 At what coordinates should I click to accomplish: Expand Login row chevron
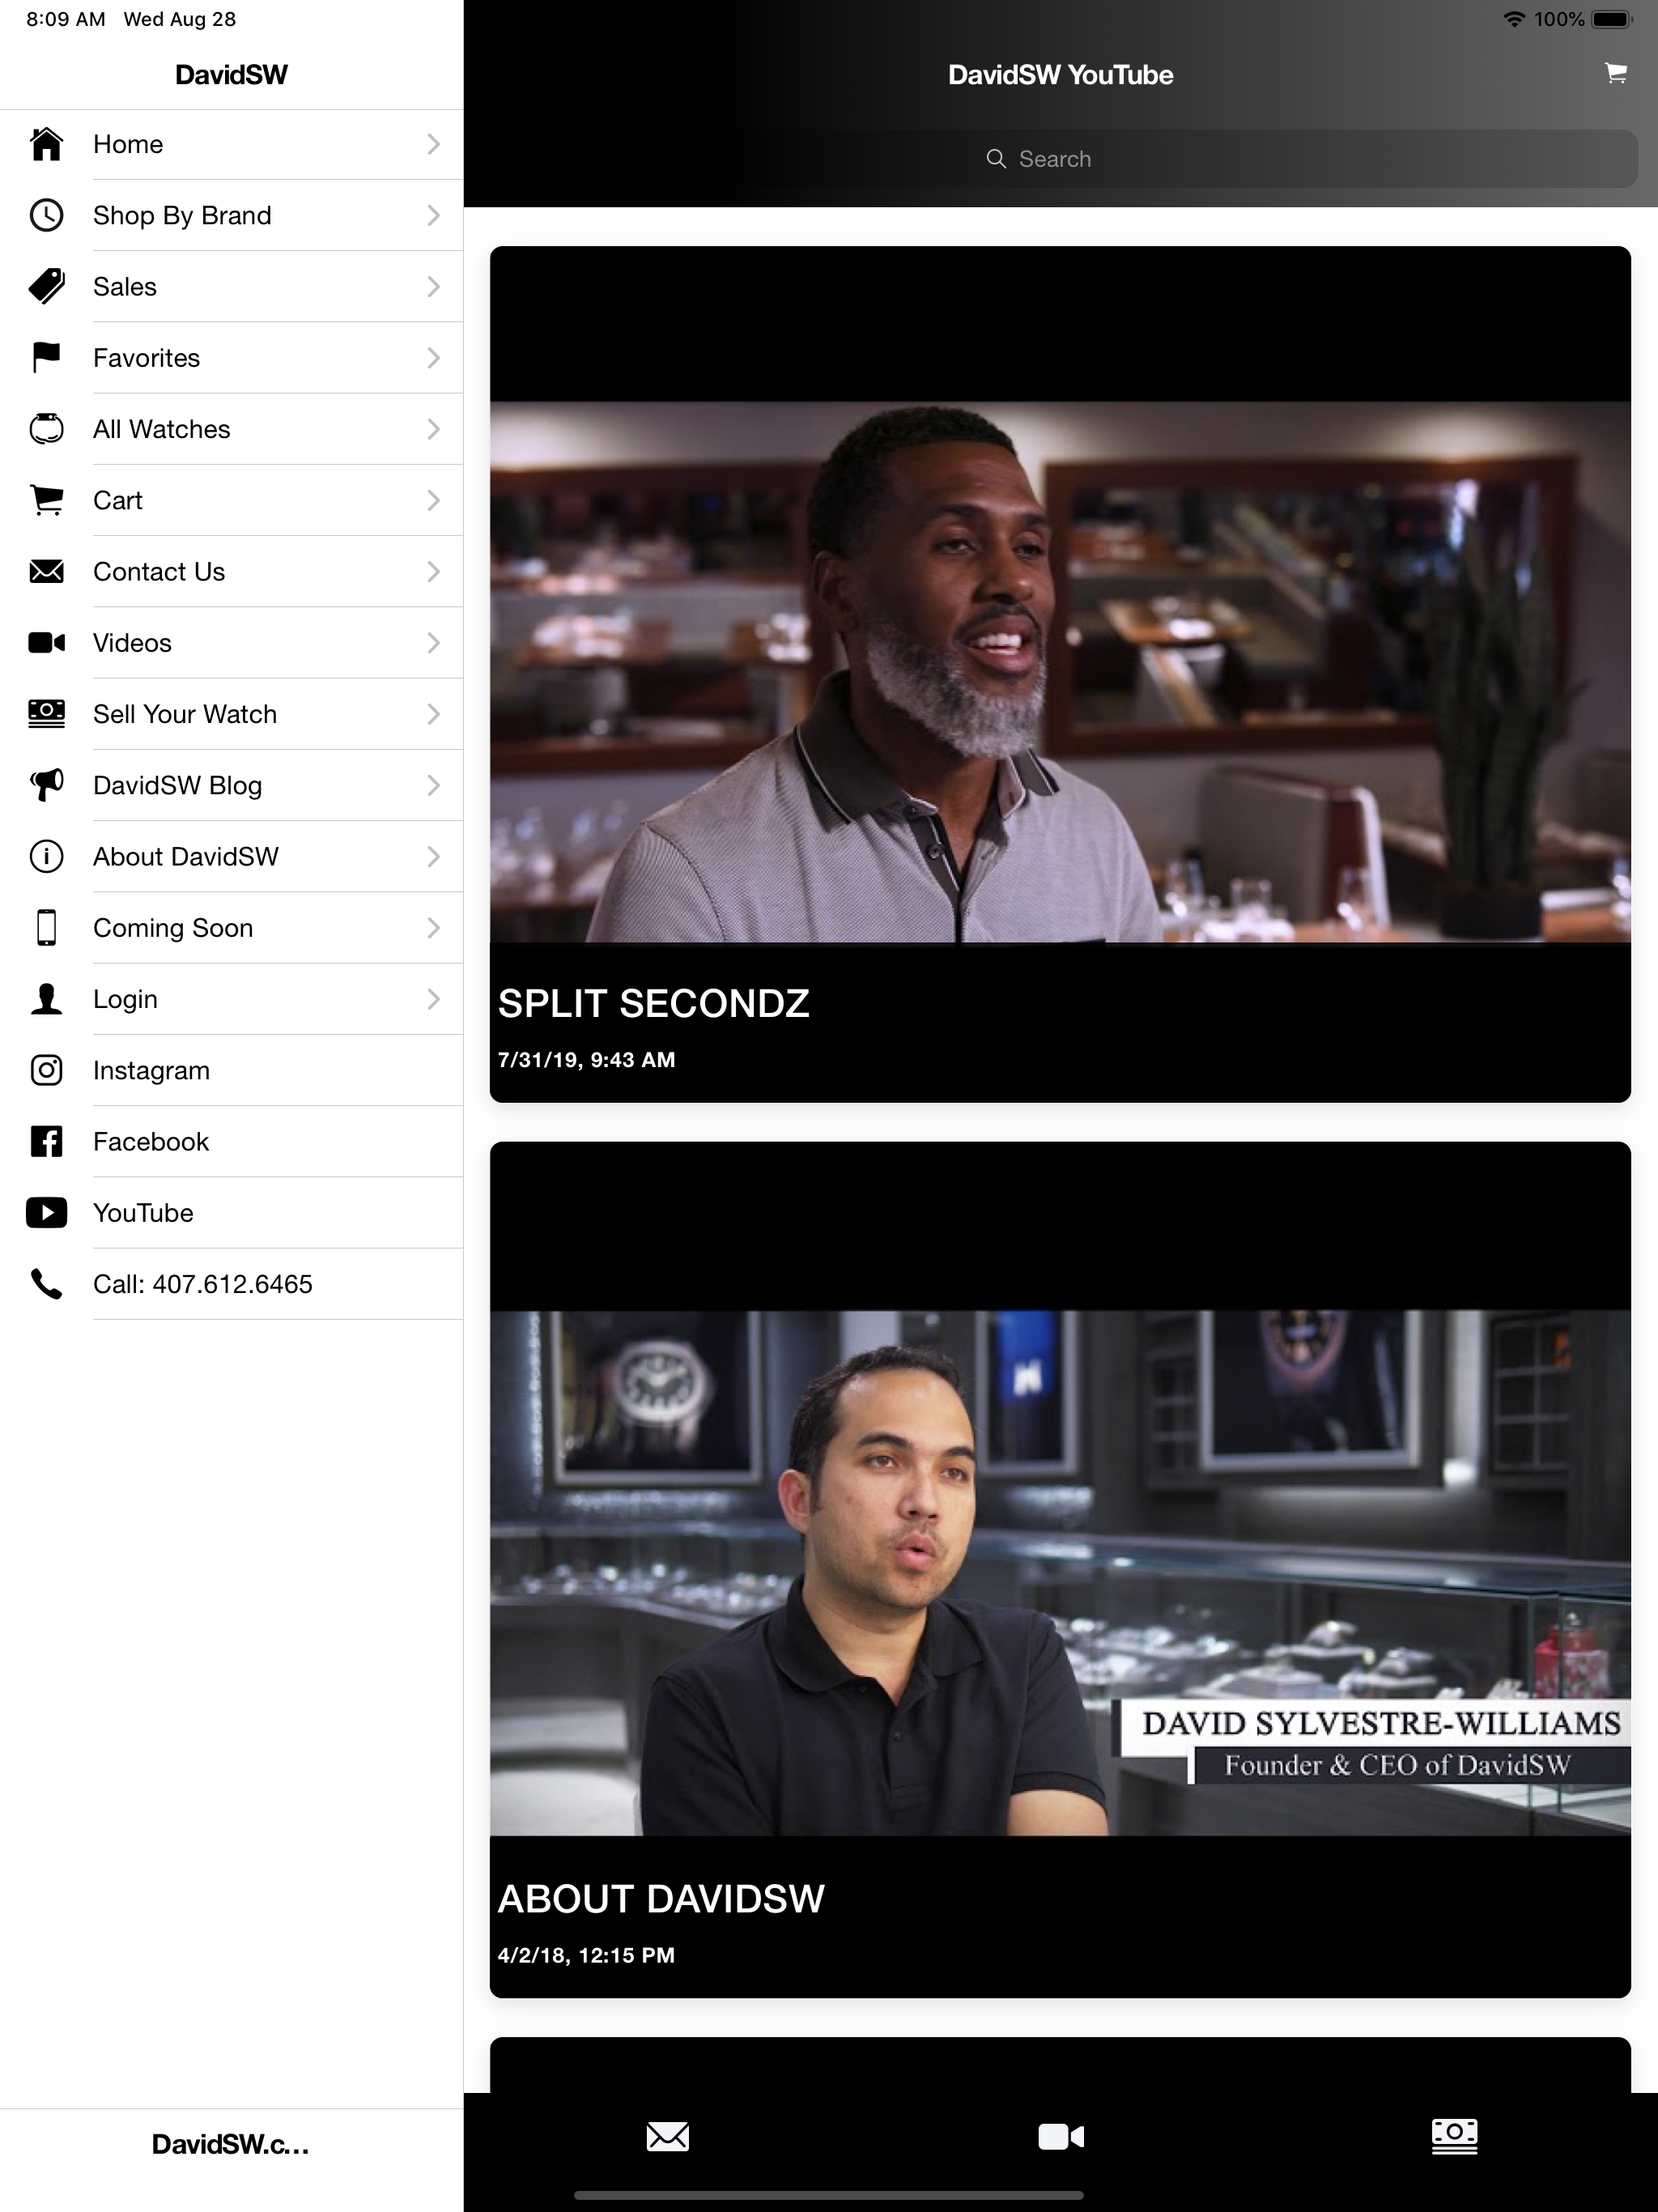coord(433,999)
